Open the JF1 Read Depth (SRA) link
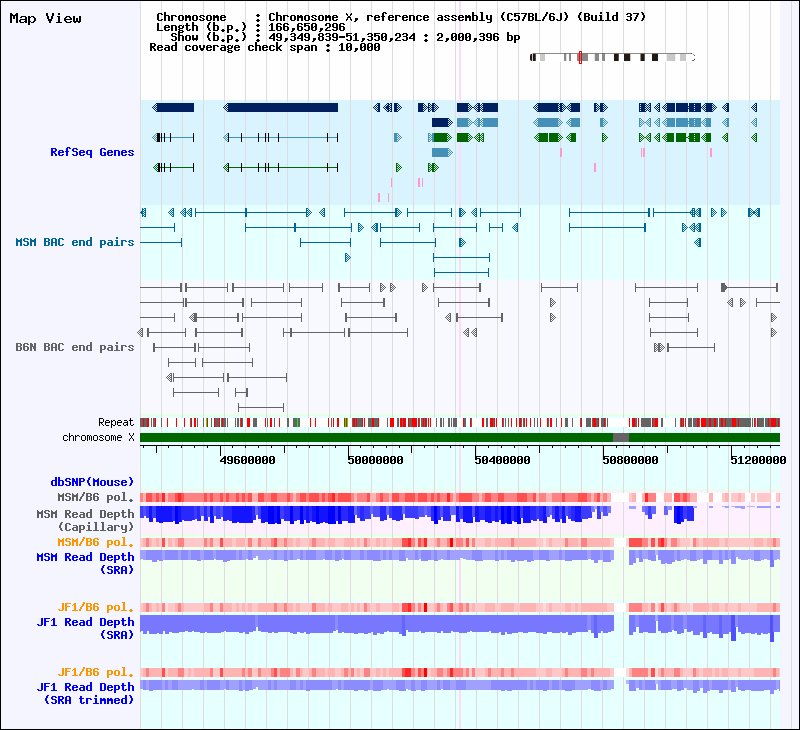 click(x=85, y=628)
